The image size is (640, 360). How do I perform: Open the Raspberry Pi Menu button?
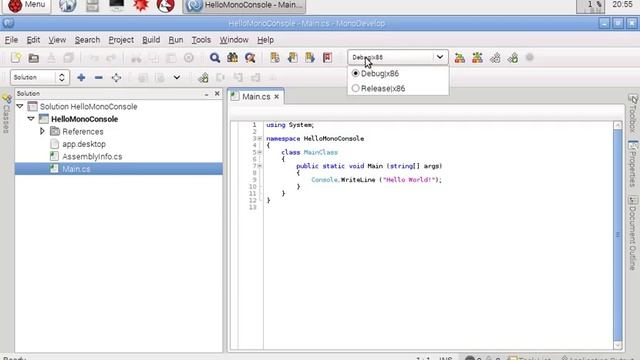tap(27, 5)
